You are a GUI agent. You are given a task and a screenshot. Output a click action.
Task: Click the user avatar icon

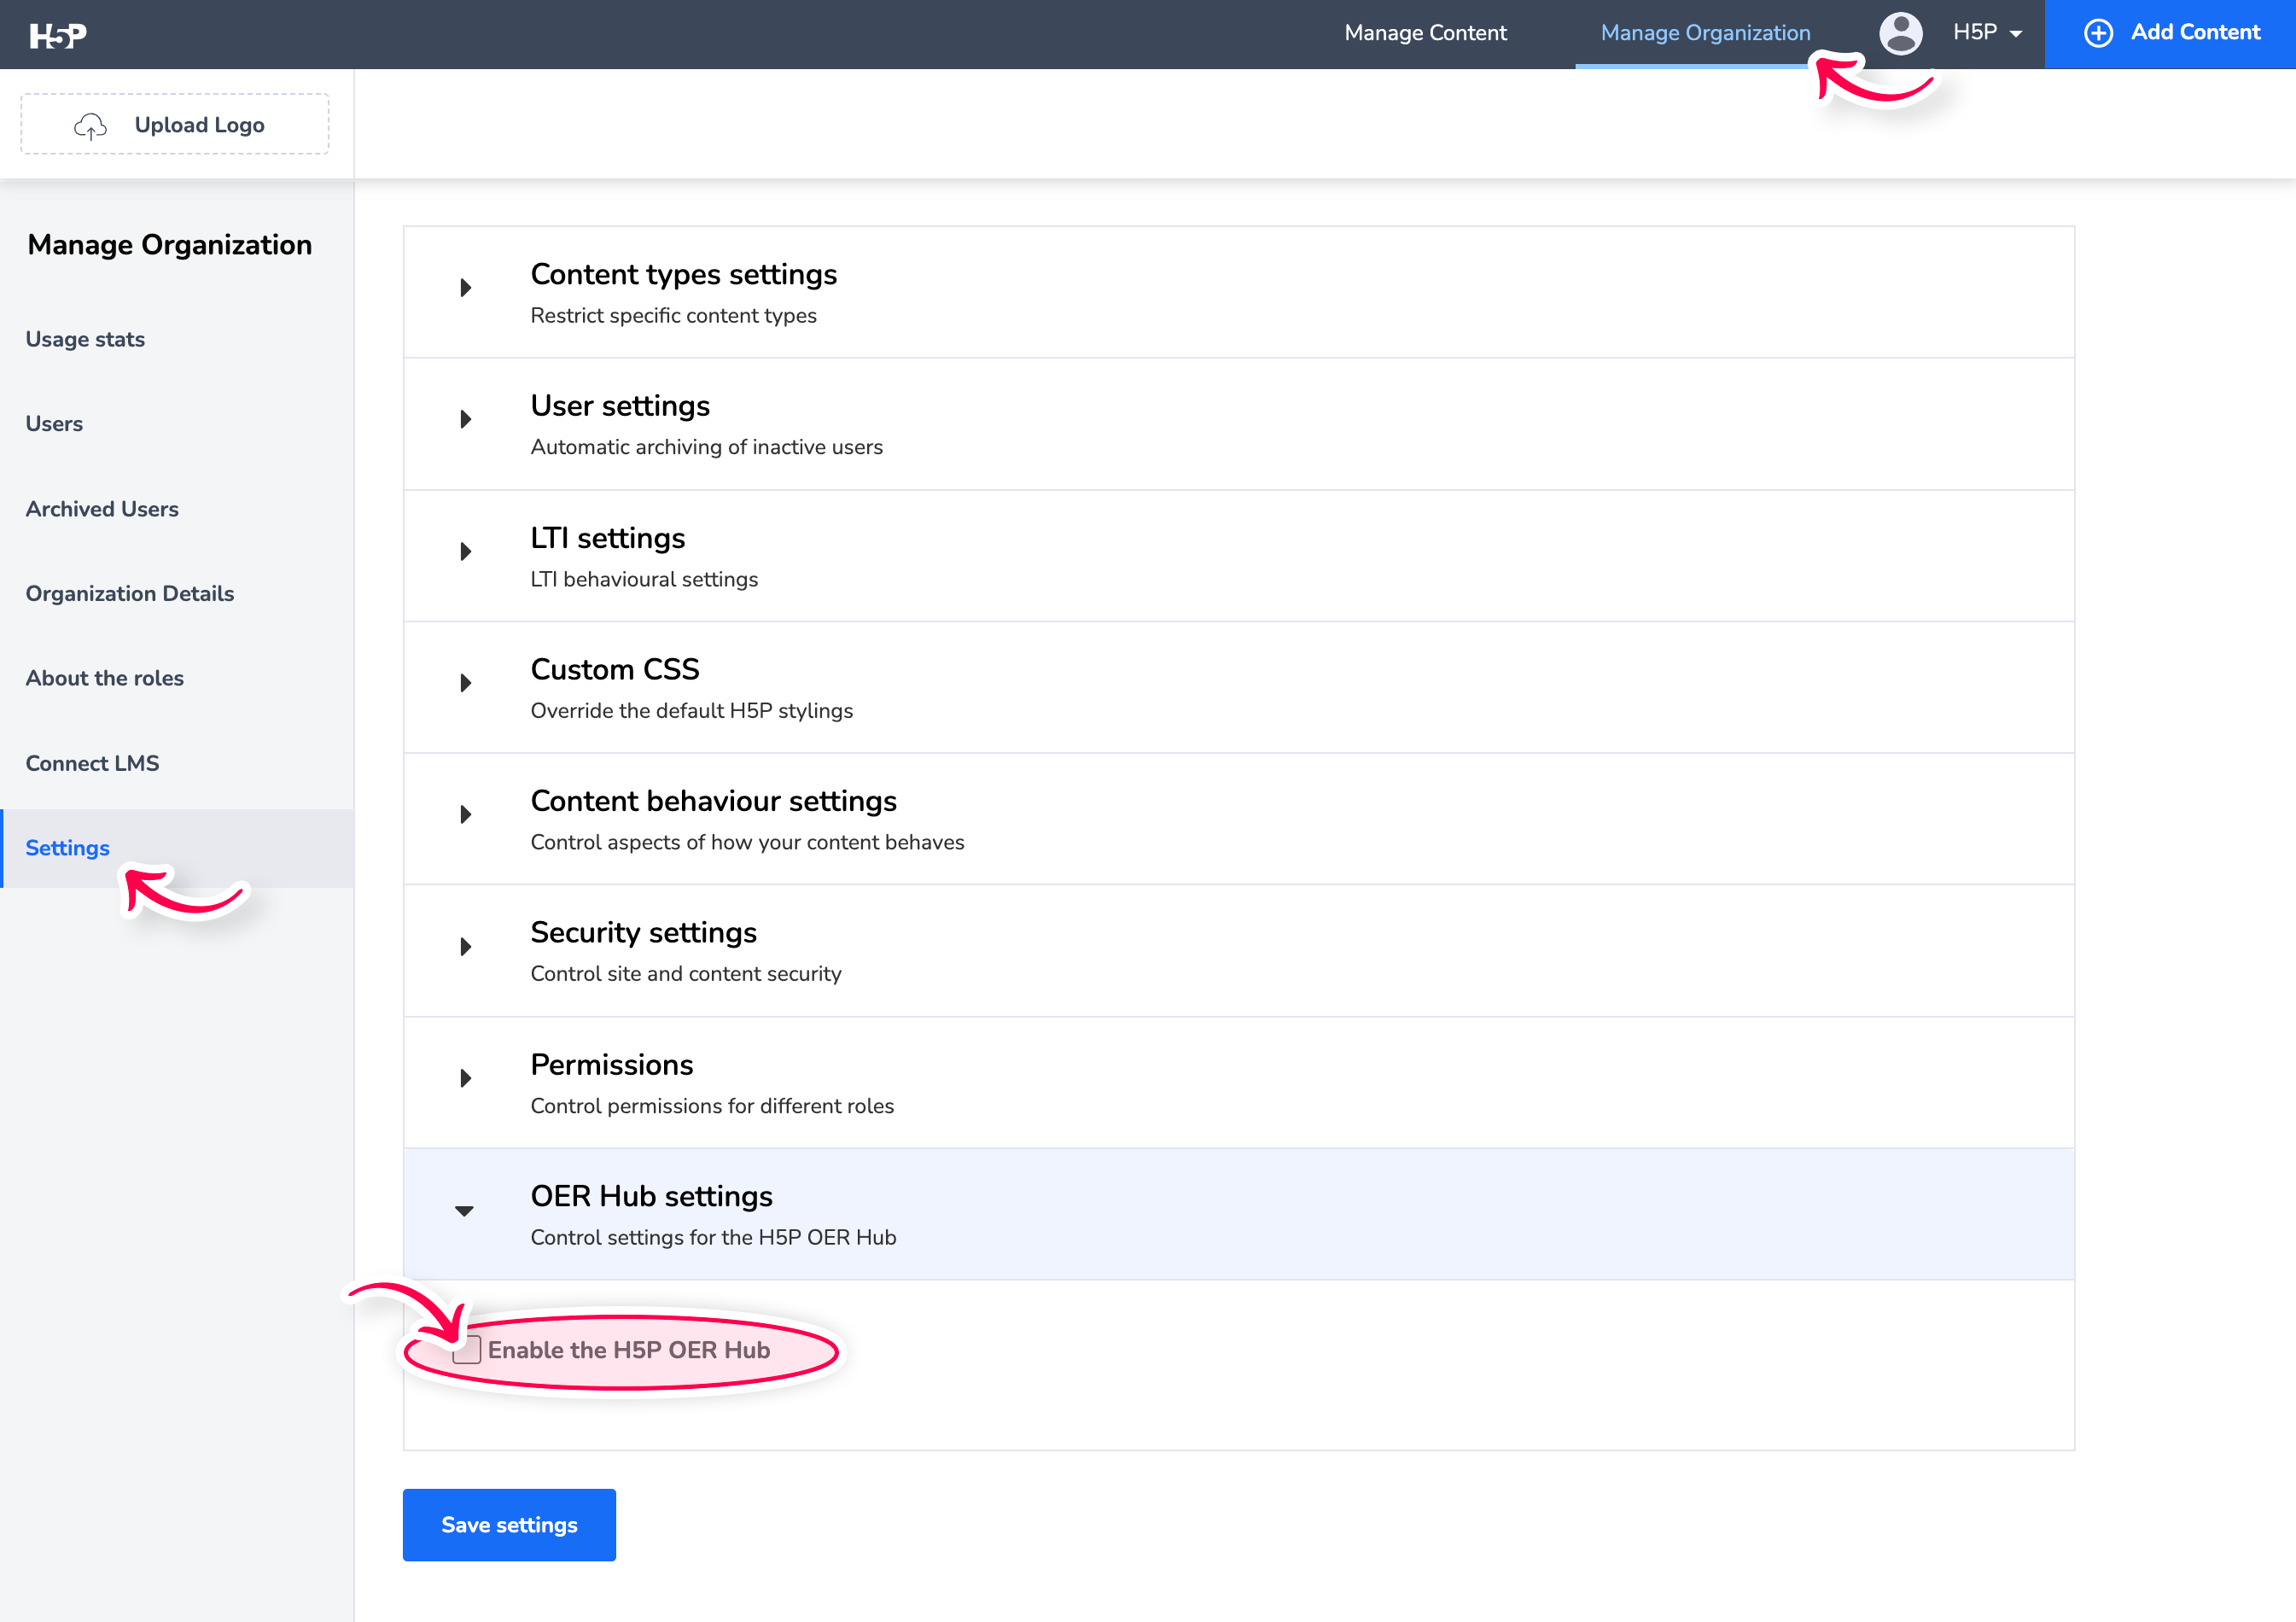click(1900, 33)
